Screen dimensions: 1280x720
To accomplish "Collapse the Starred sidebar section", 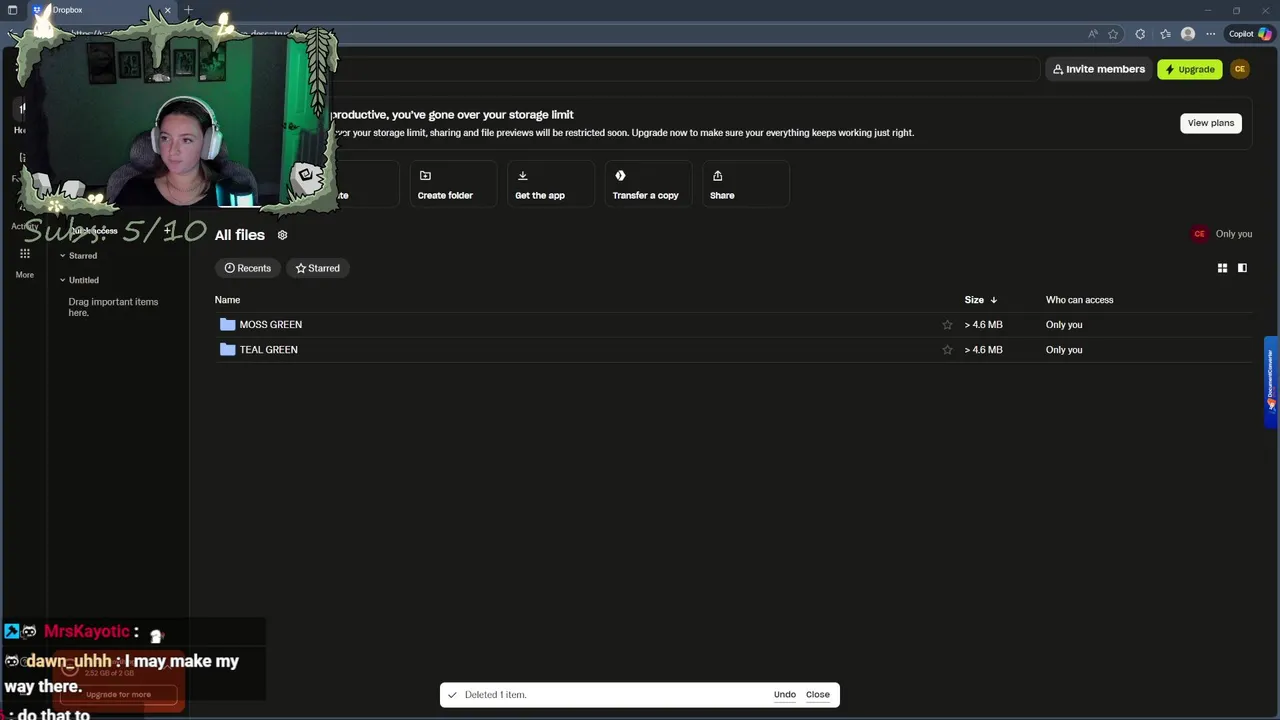I will [62, 256].
